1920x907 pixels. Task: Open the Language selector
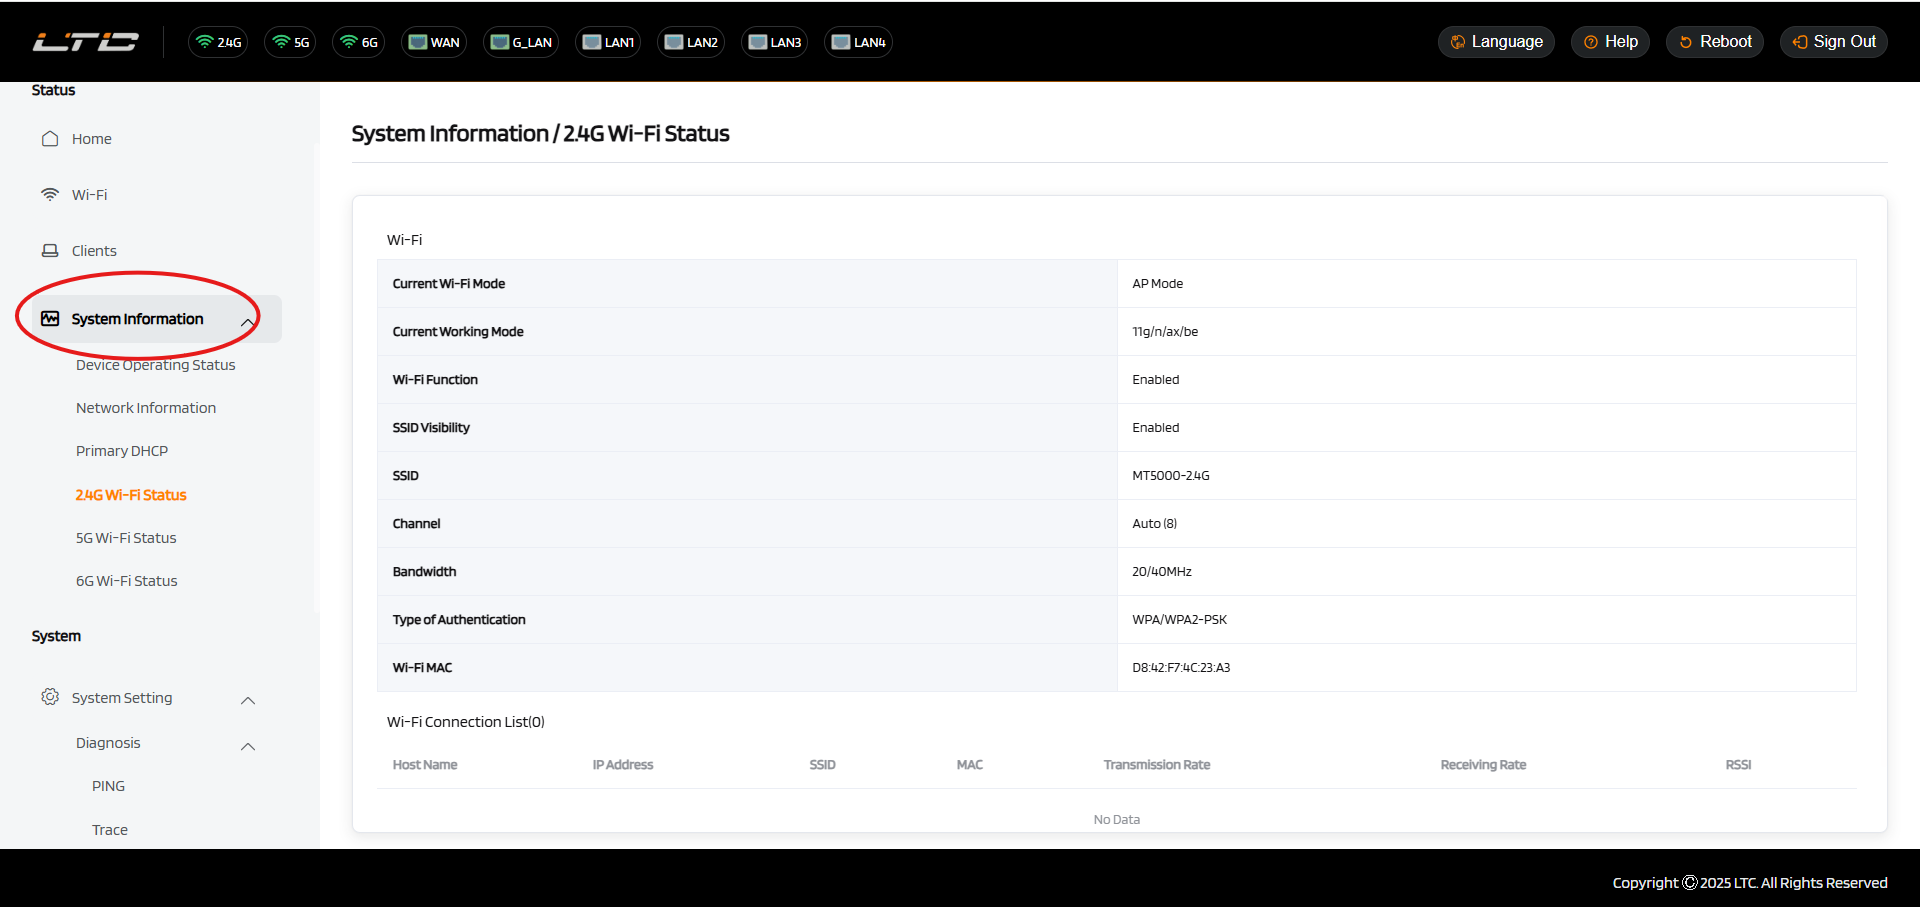(x=1496, y=42)
